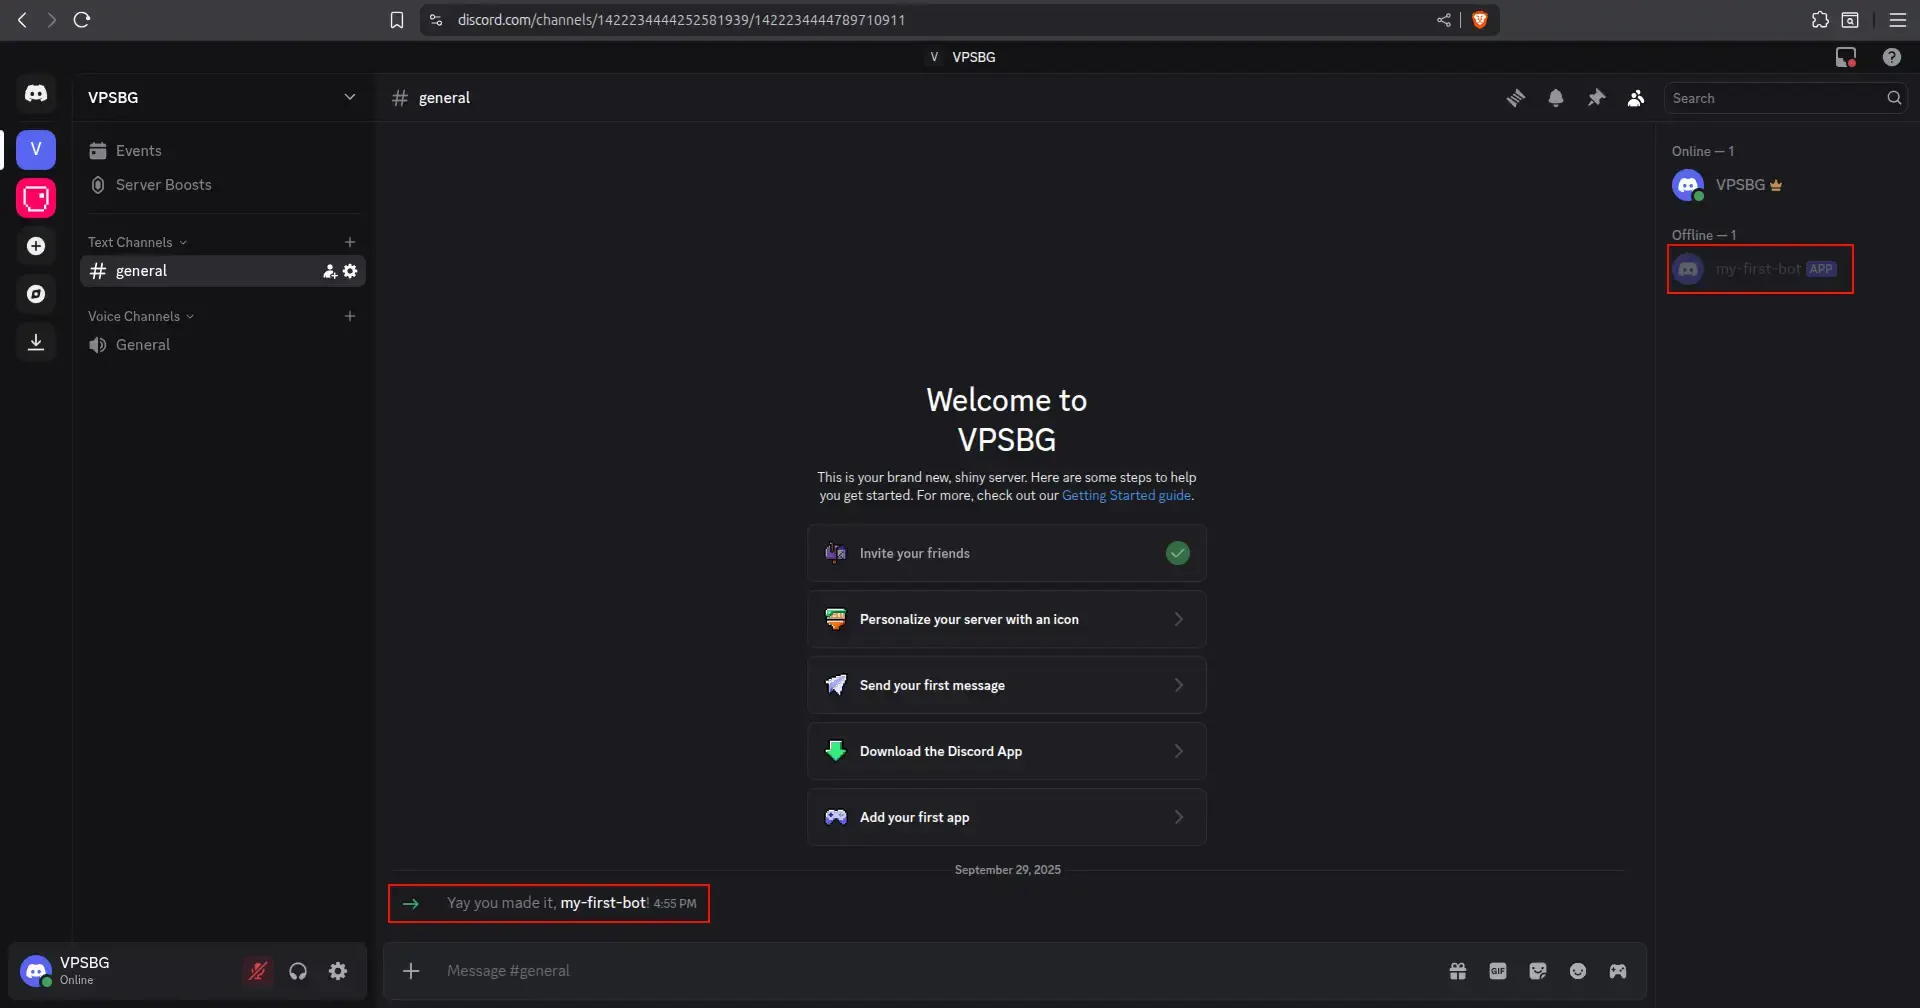Image resolution: width=1920 pixels, height=1008 pixels.
Task: Unmute the microphone in user panel
Action: (258, 971)
